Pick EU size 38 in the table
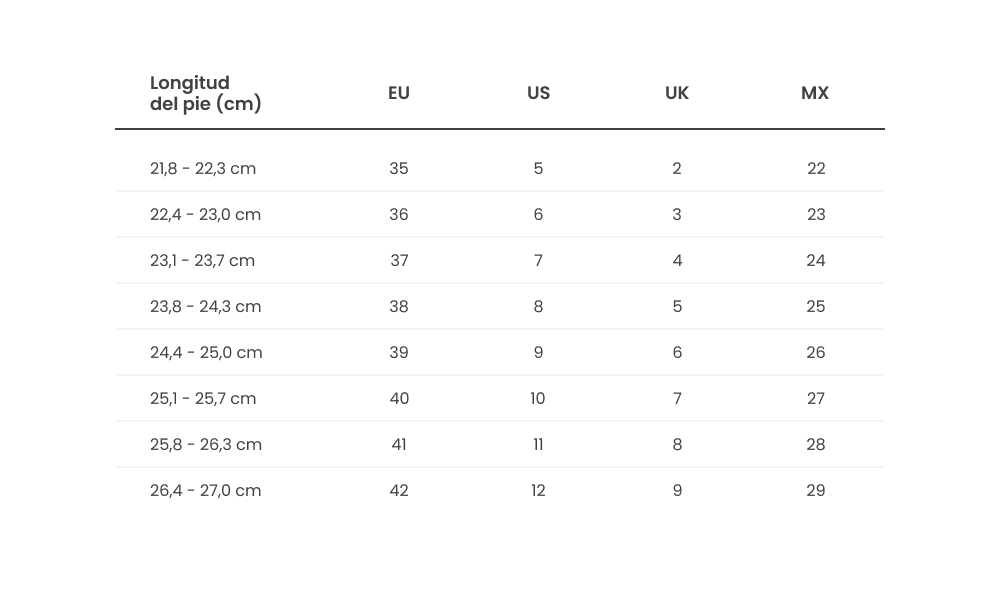The image size is (1000, 600). 399,306
